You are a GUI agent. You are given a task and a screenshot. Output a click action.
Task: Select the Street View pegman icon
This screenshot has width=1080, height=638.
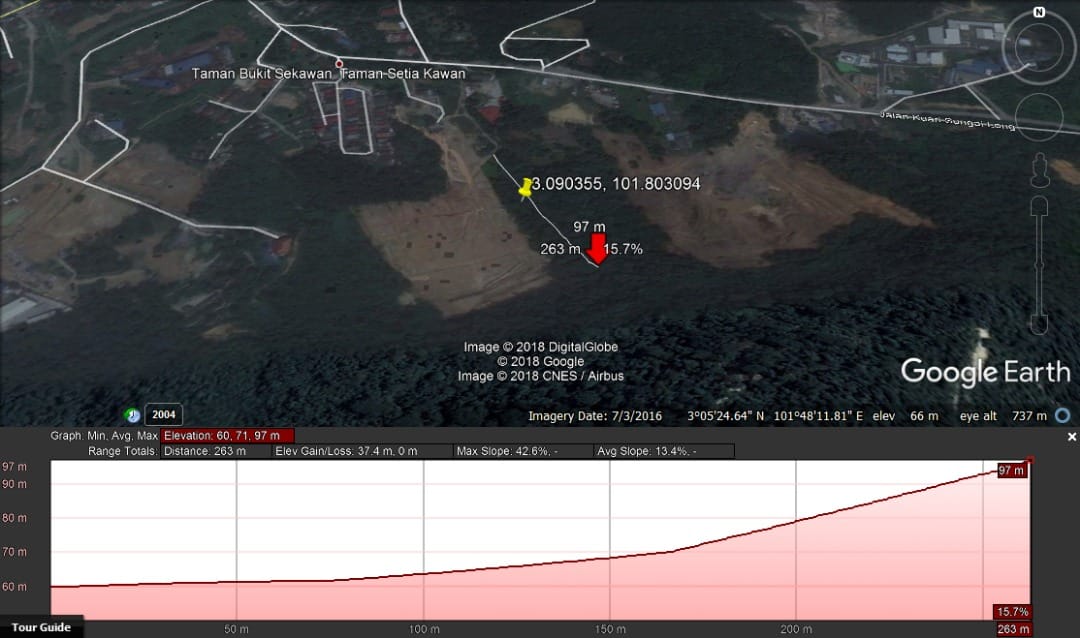tap(1039, 169)
